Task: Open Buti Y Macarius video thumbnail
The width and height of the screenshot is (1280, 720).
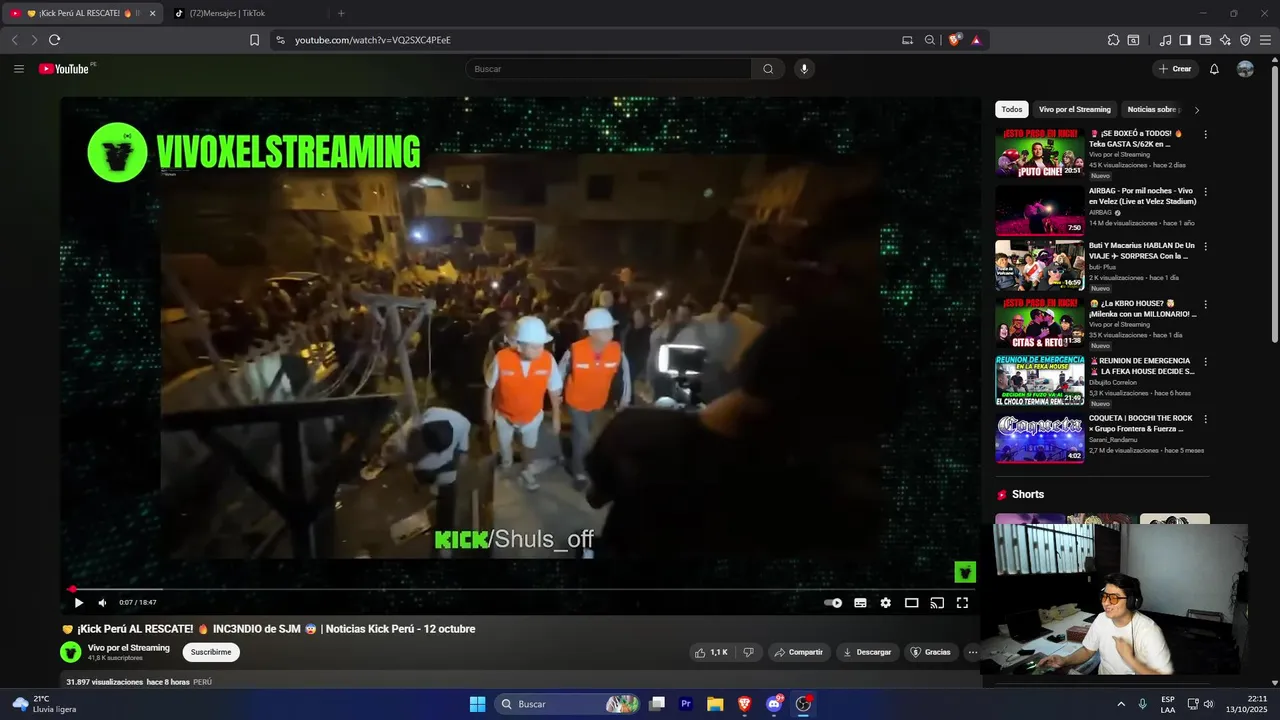Action: [x=1040, y=266]
